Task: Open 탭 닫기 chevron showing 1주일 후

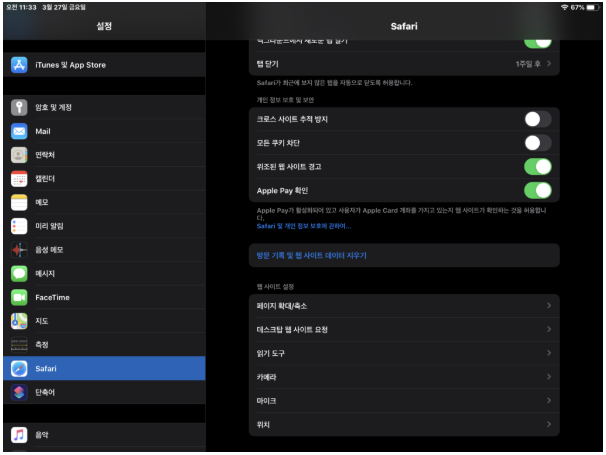Action: click(549, 63)
